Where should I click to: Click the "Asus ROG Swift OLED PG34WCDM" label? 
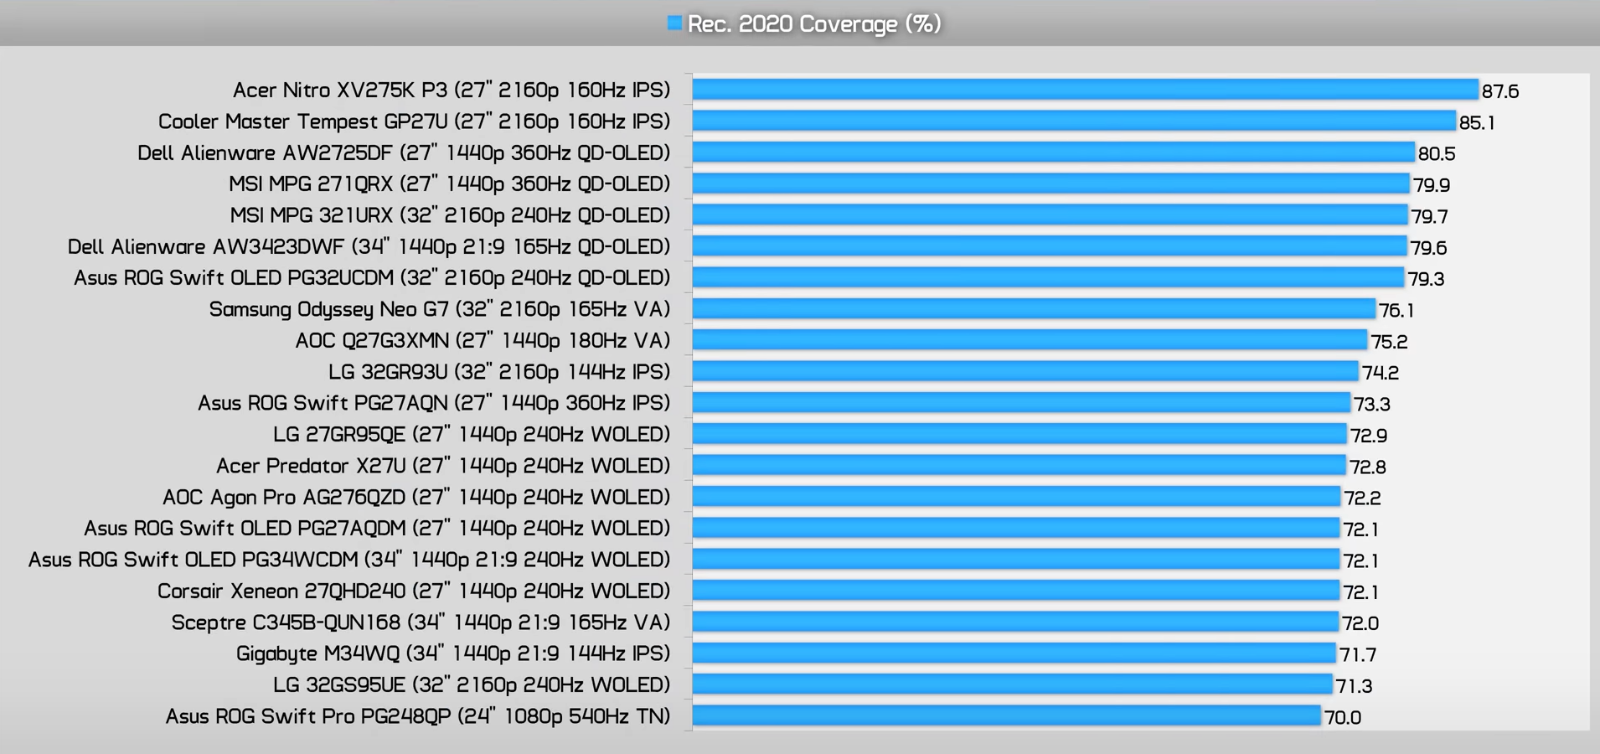coord(349,560)
